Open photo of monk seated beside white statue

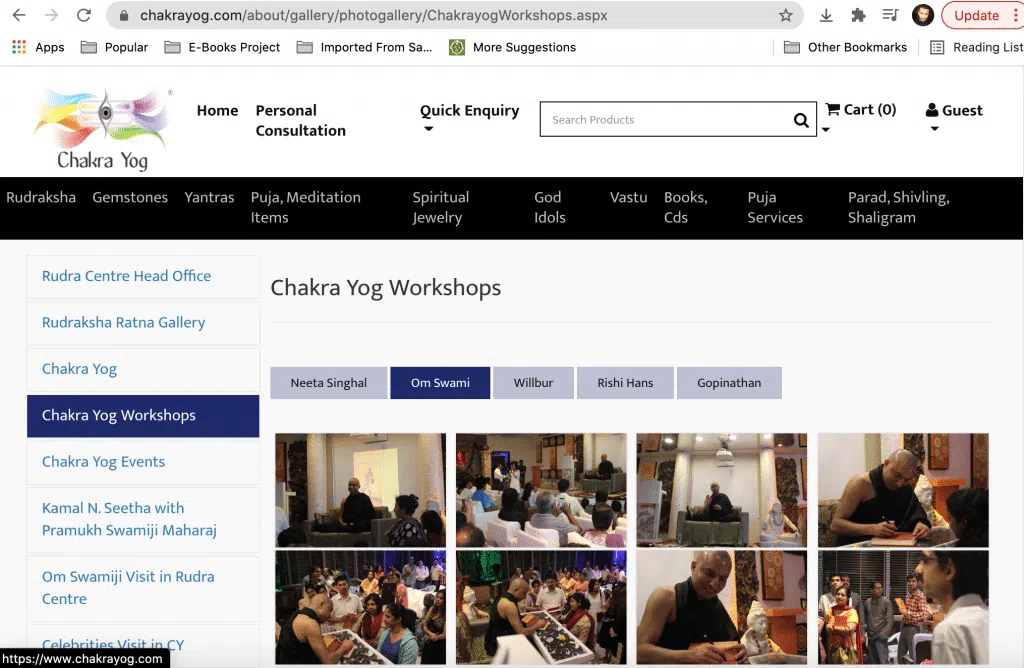(x=722, y=490)
